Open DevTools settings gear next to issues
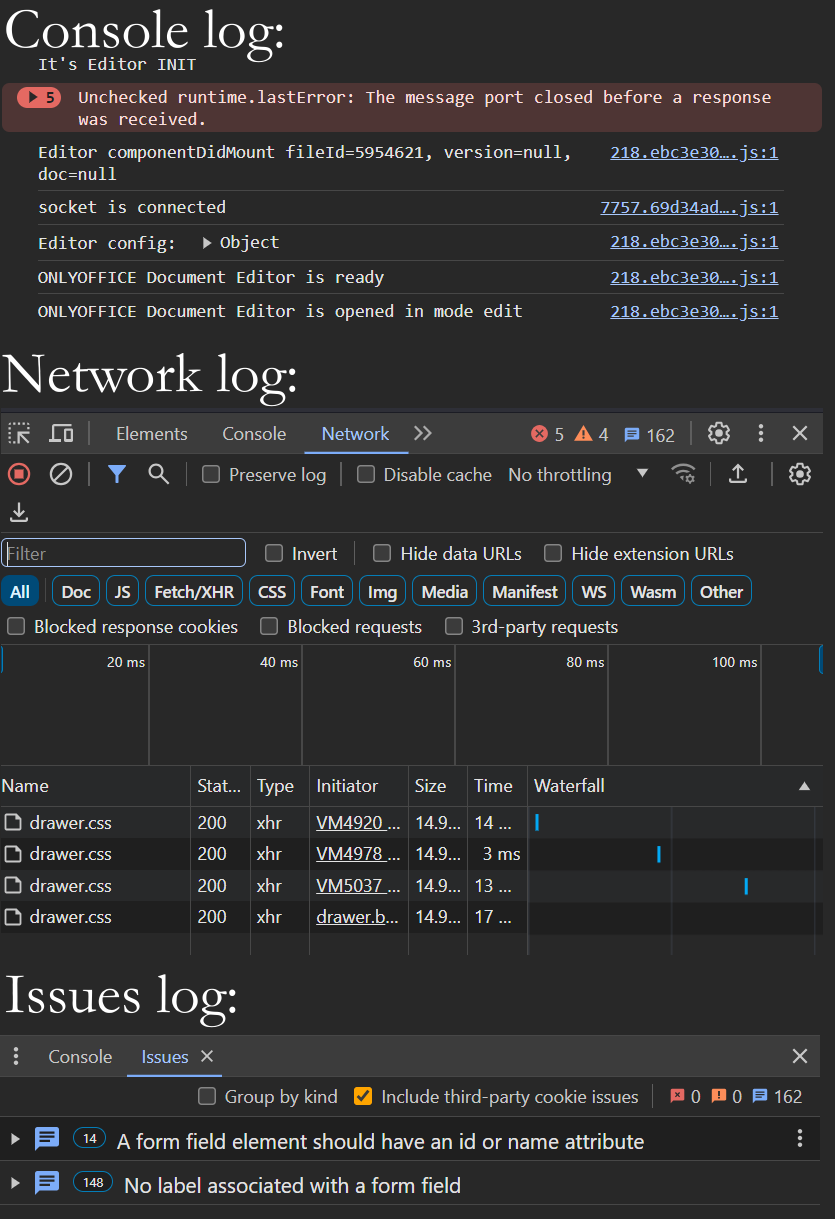This screenshot has height=1219, width=835. [719, 433]
